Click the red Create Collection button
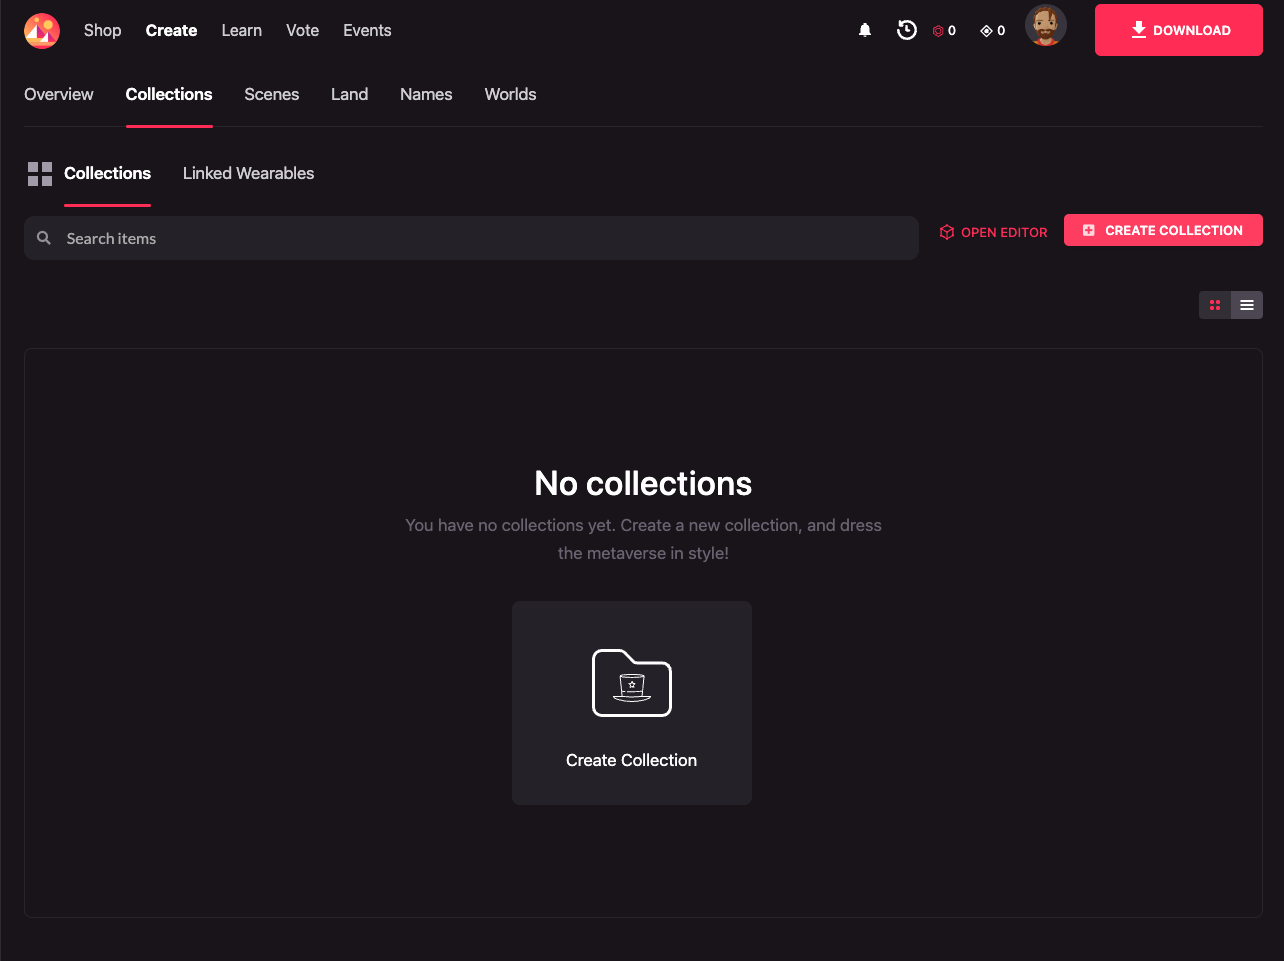The width and height of the screenshot is (1284, 961). [x=1163, y=230]
